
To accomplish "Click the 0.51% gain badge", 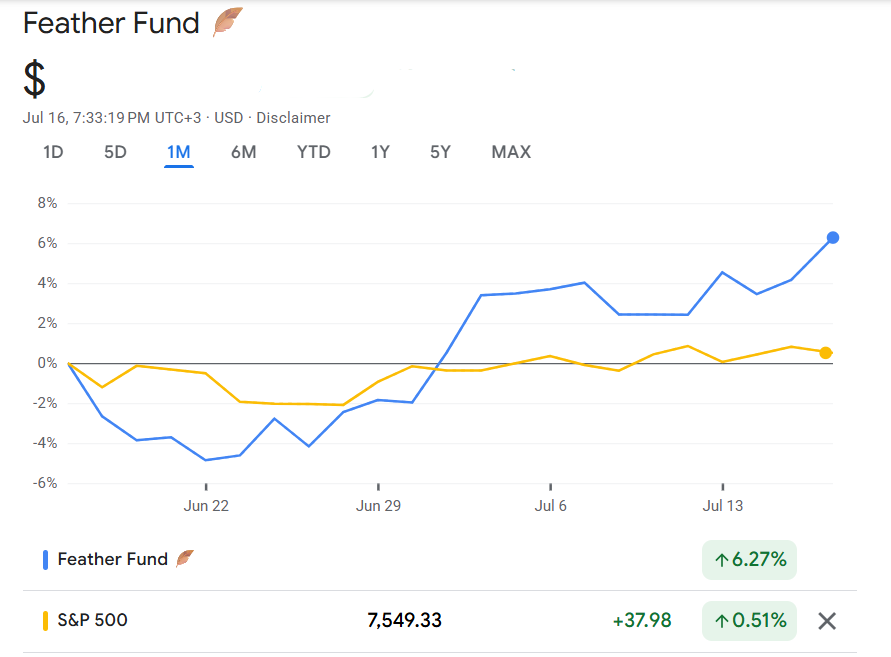I will [749, 621].
